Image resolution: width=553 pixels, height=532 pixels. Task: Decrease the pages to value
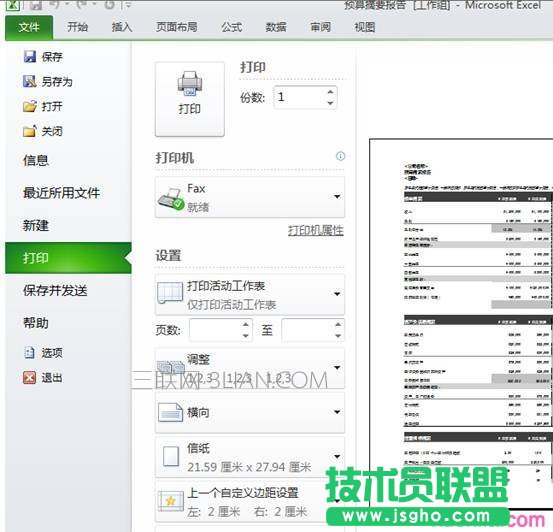(x=338, y=335)
